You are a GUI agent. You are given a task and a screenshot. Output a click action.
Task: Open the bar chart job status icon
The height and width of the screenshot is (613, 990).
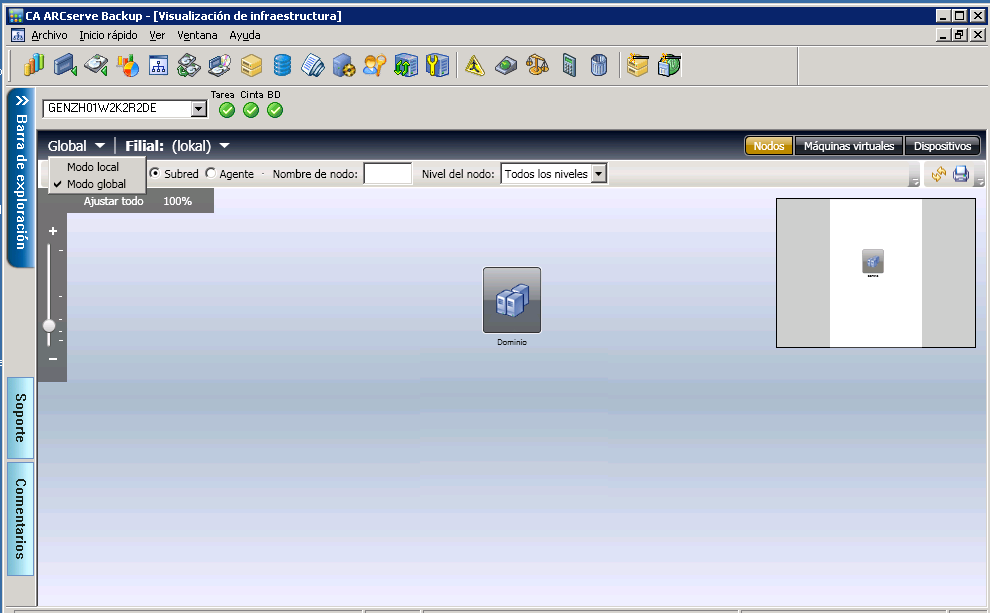click(34, 65)
